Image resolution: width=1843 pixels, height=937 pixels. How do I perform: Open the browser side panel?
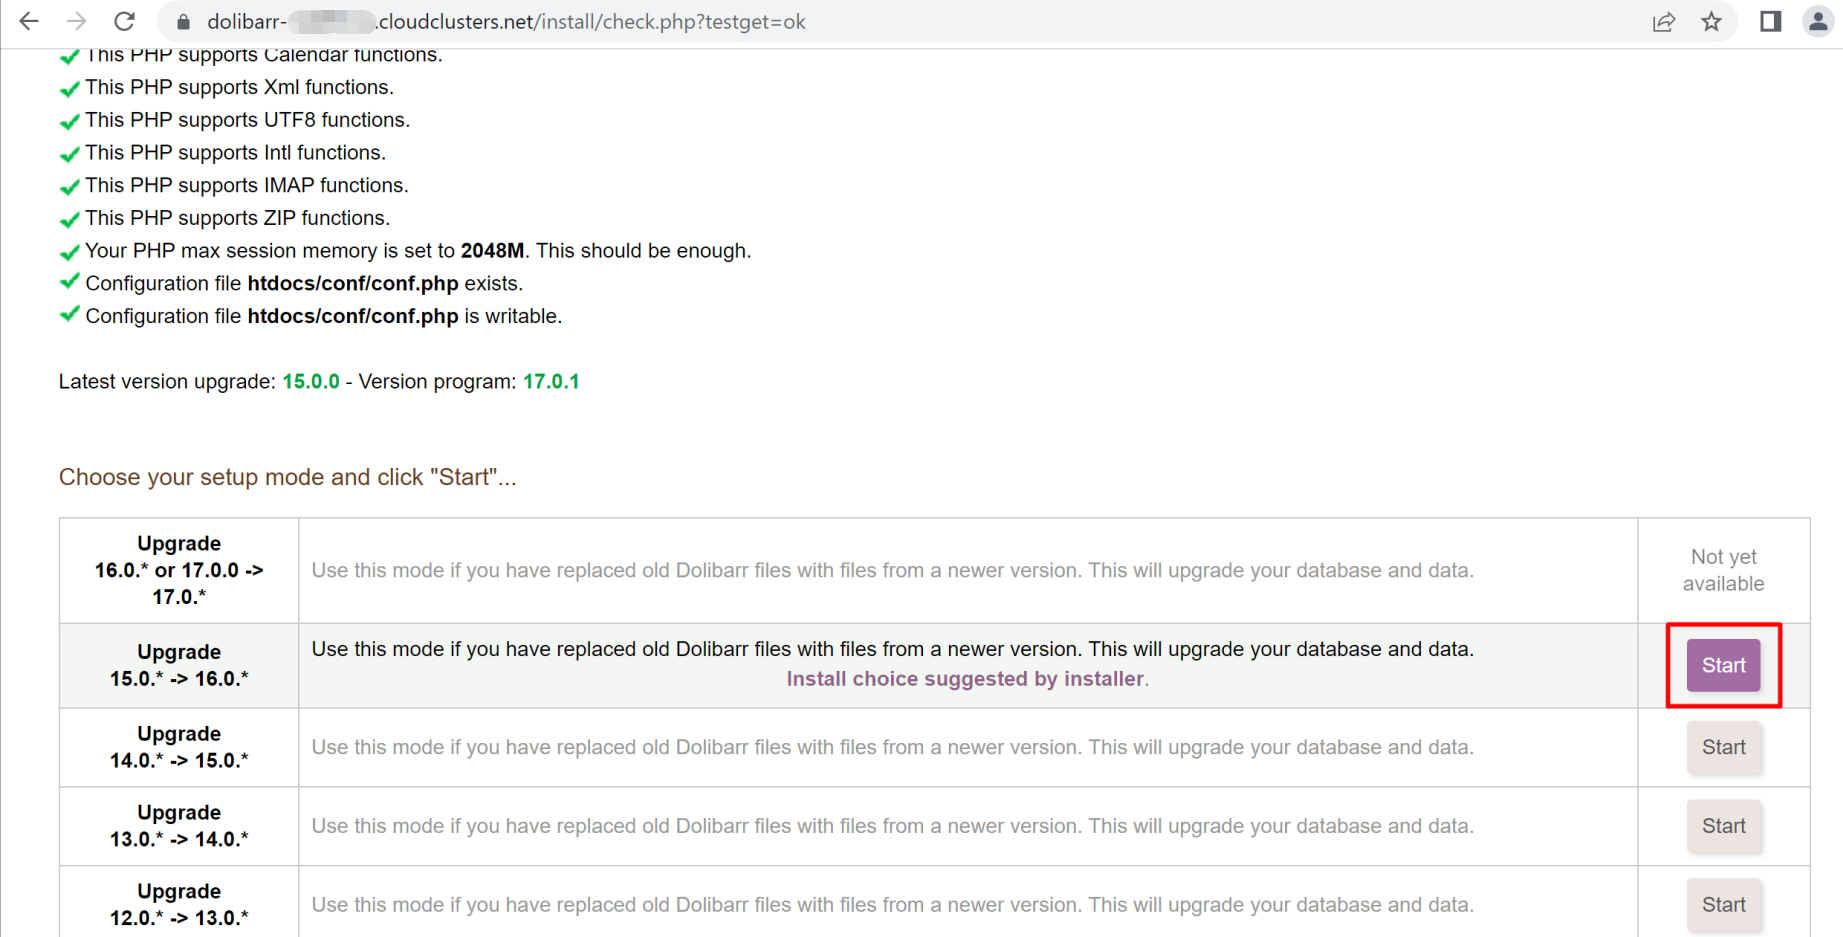1770,21
